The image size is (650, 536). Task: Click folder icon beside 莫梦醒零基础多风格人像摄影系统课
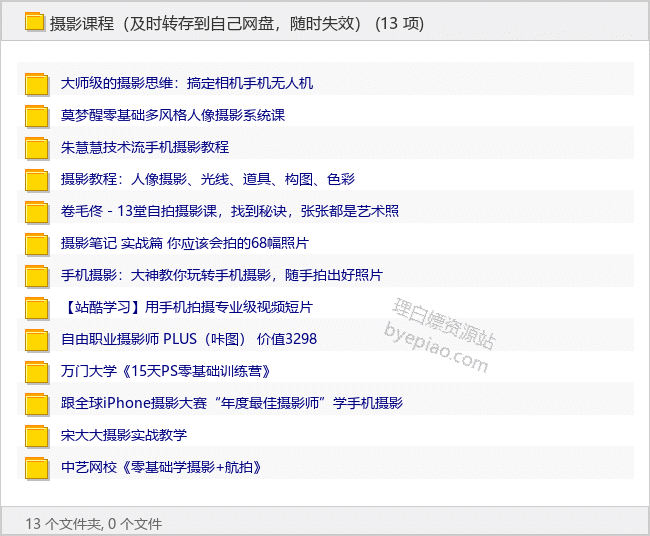pos(37,116)
